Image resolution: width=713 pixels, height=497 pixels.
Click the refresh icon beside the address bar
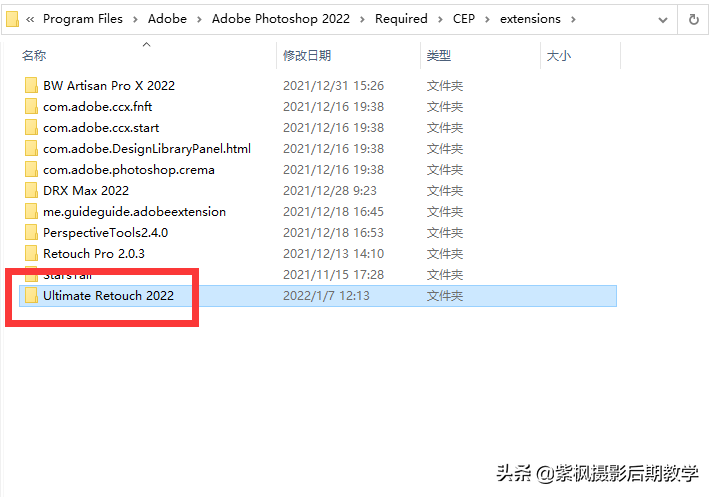pyautogui.click(x=693, y=20)
